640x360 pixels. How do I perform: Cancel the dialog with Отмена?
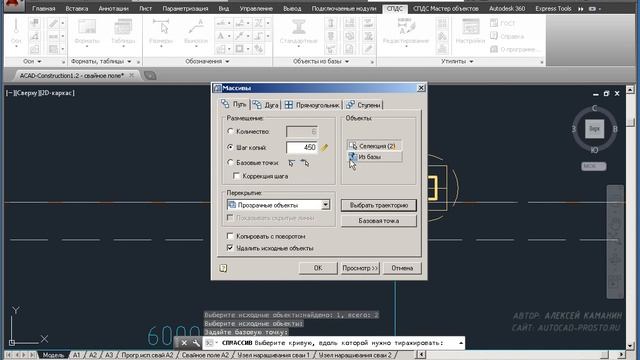click(402, 268)
